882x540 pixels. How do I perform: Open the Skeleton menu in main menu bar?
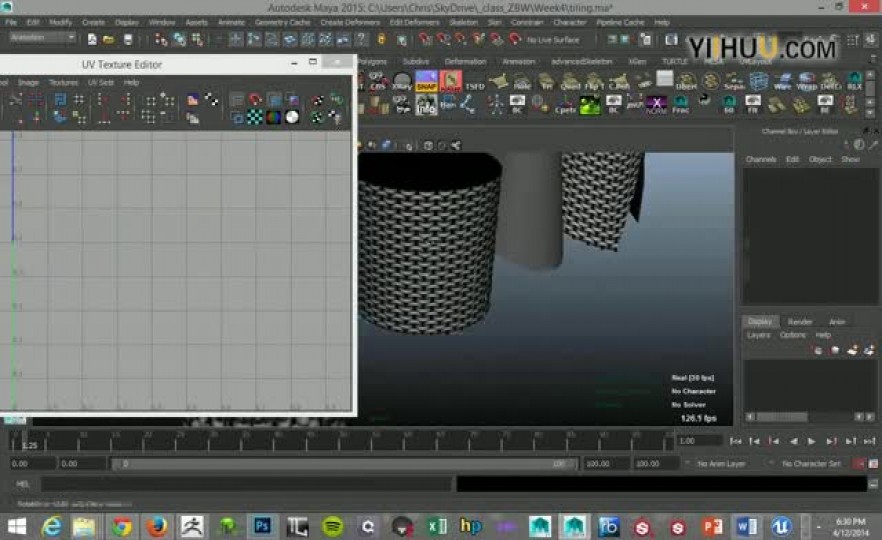pos(463,22)
